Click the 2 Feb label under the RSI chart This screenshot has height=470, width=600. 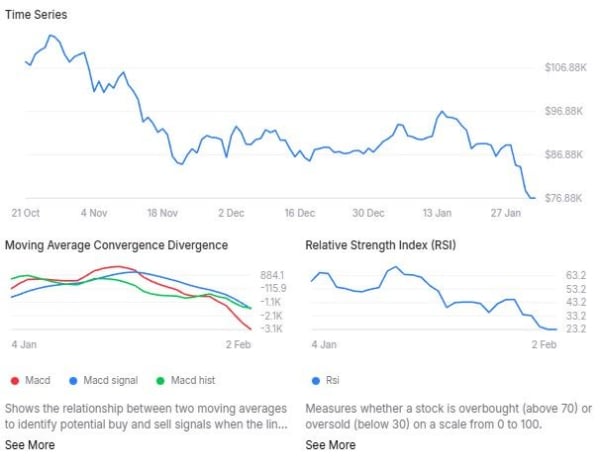tap(543, 344)
